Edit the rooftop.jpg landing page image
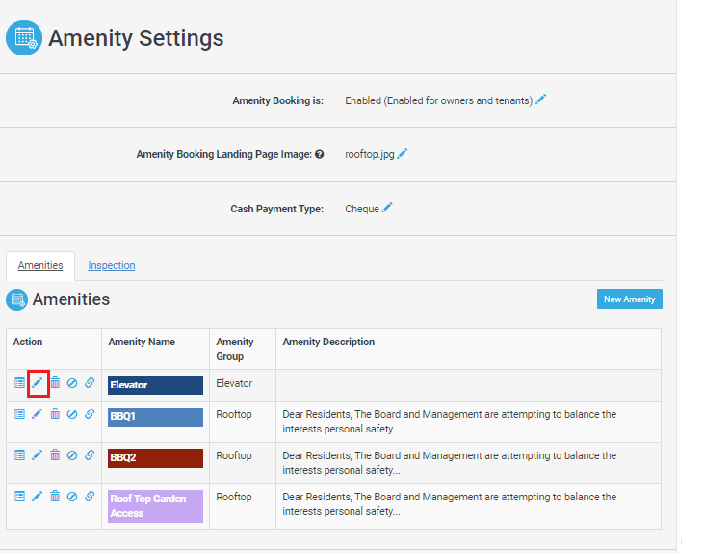 (x=403, y=154)
